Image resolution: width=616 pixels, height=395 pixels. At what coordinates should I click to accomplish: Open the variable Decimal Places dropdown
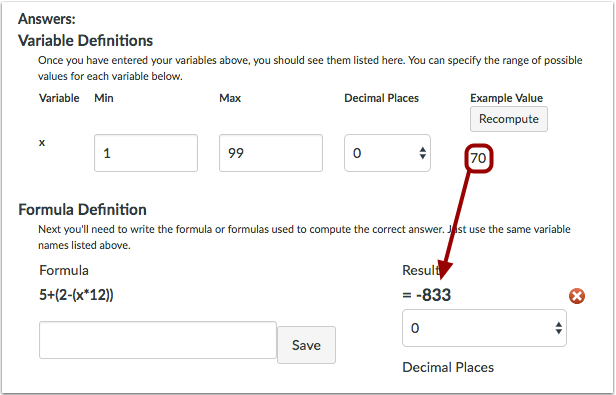click(x=387, y=153)
